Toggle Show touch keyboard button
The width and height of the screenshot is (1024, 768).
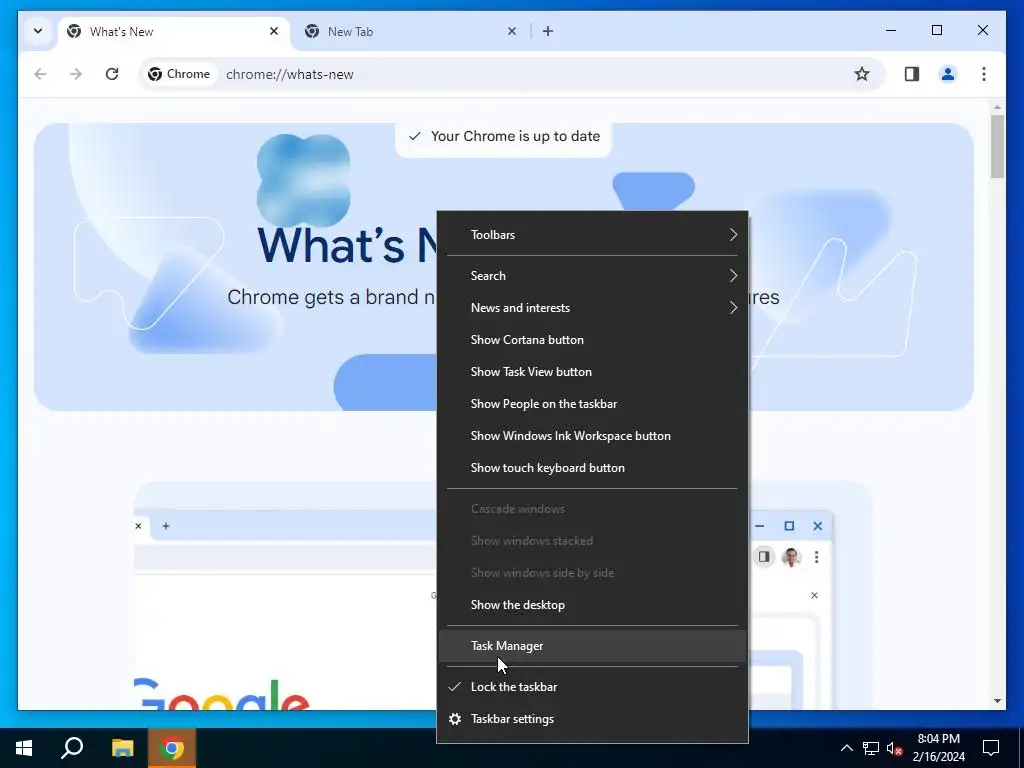(x=592, y=468)
